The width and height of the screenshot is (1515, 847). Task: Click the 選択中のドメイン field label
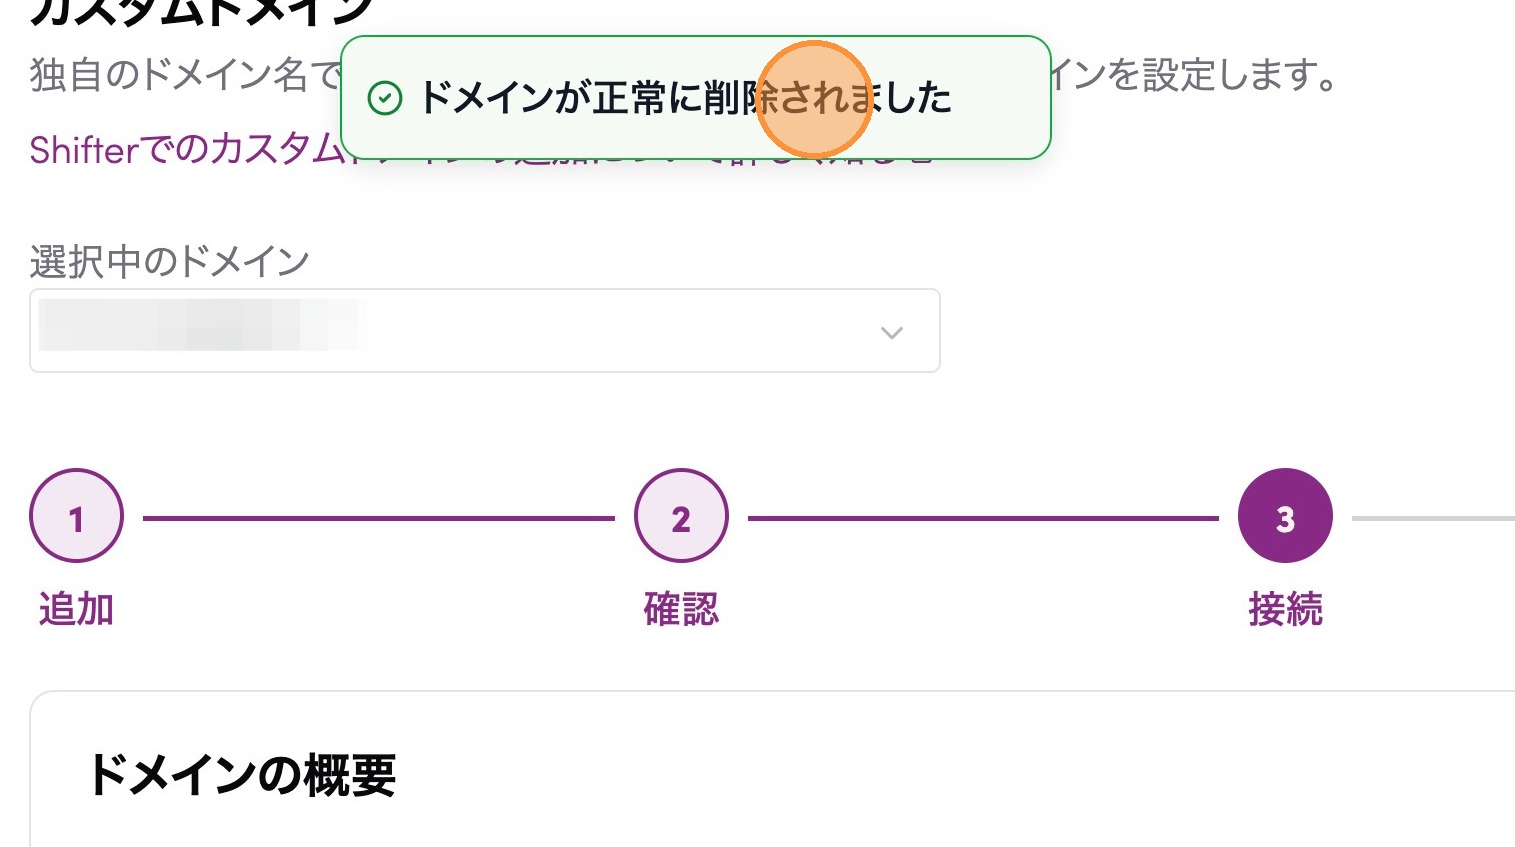(x=170, y=262)
